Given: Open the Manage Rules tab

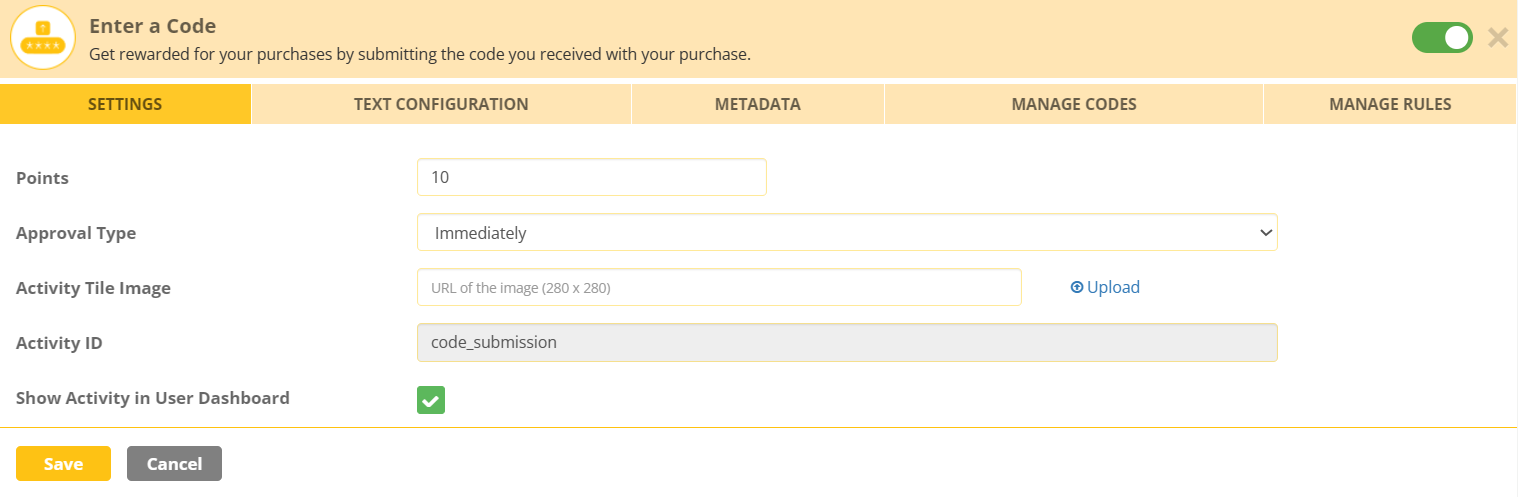Looking at the screenshot, I should click(x=1389, y=104).
